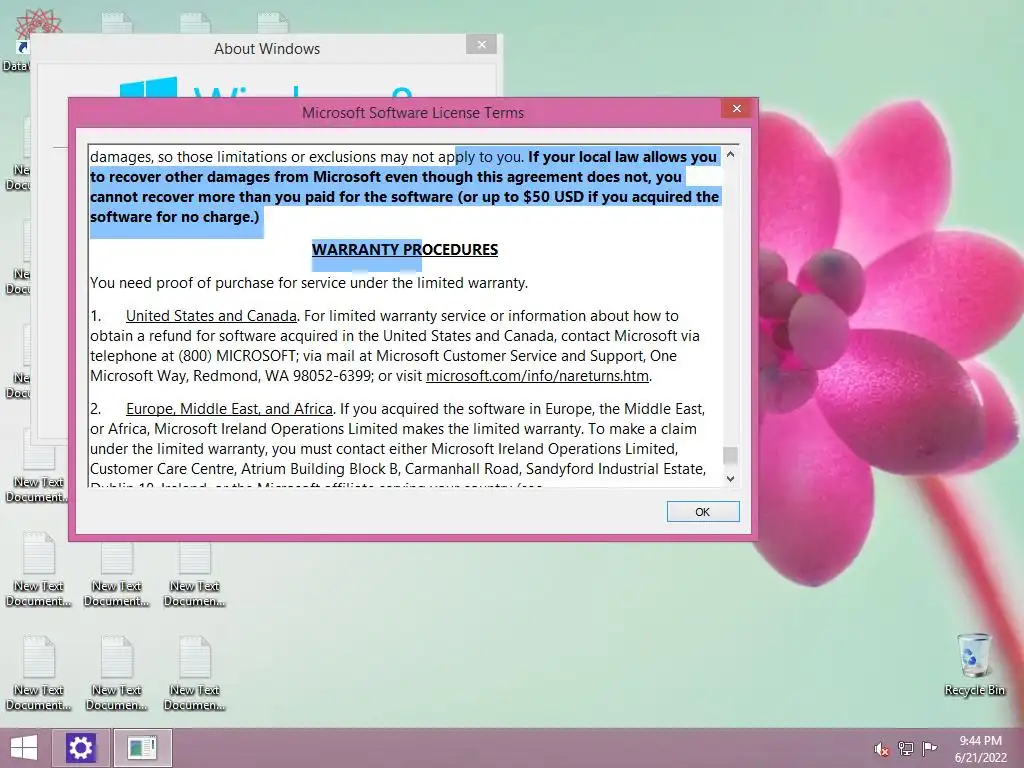Switch to the gear Settings taskbar app
1024x768 pixels.
pos(80,748)
